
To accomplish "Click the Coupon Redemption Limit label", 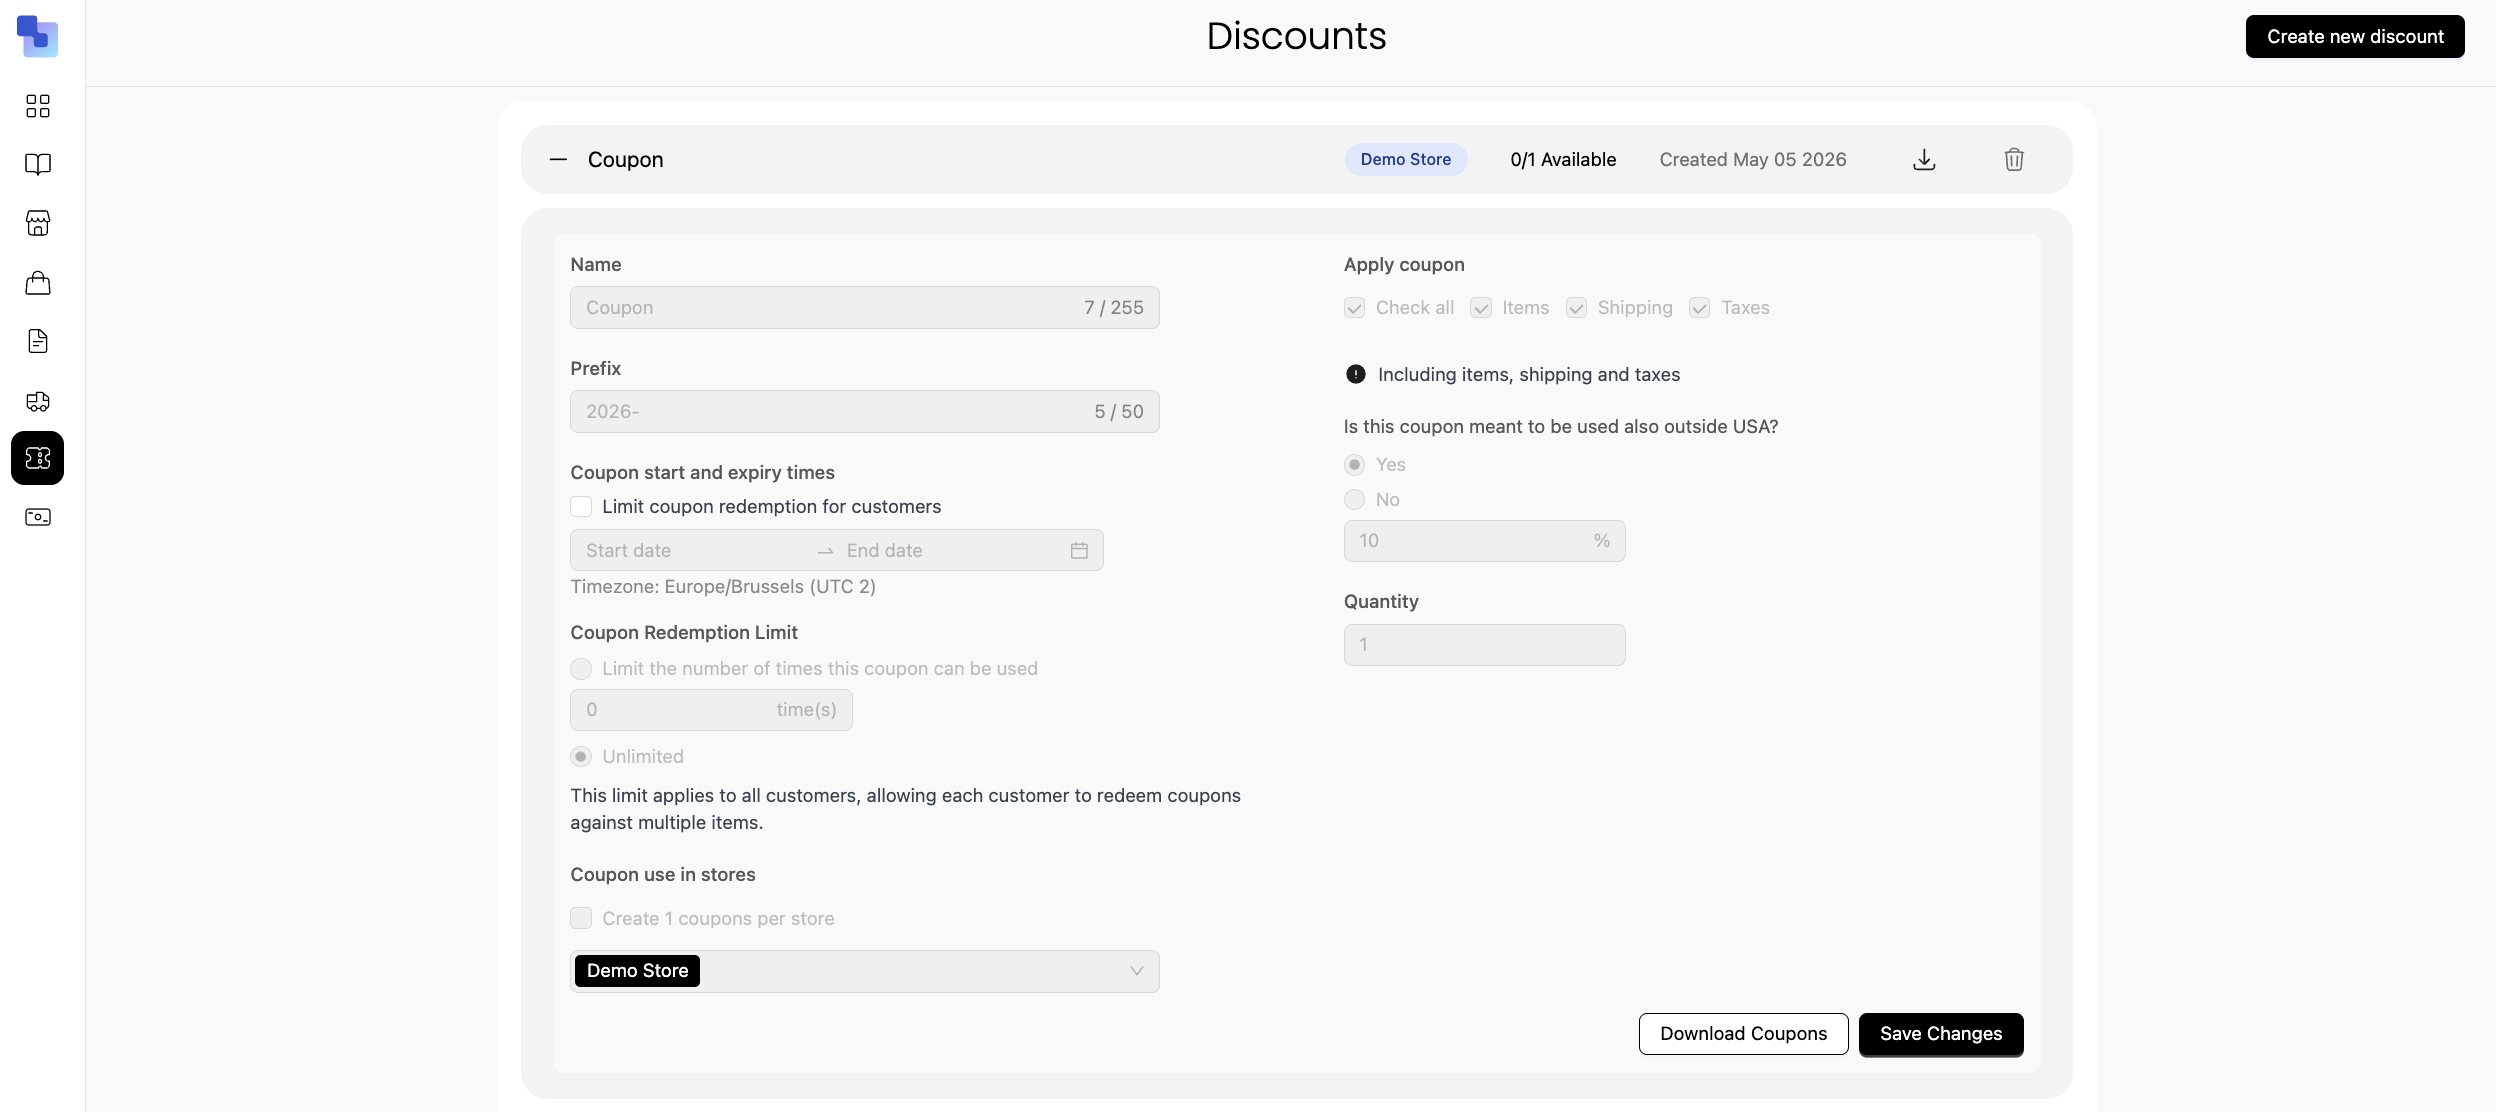I will pyautogui.click(x=684, y=633).
